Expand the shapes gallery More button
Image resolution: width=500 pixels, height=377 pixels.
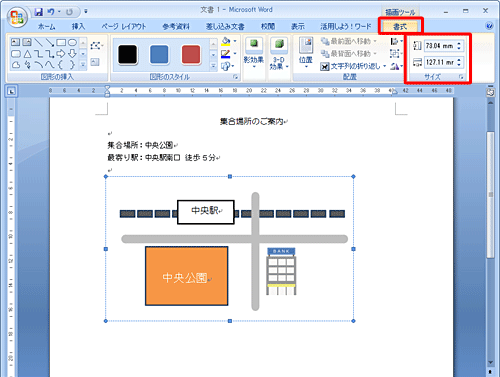click(x=83, y=65)
